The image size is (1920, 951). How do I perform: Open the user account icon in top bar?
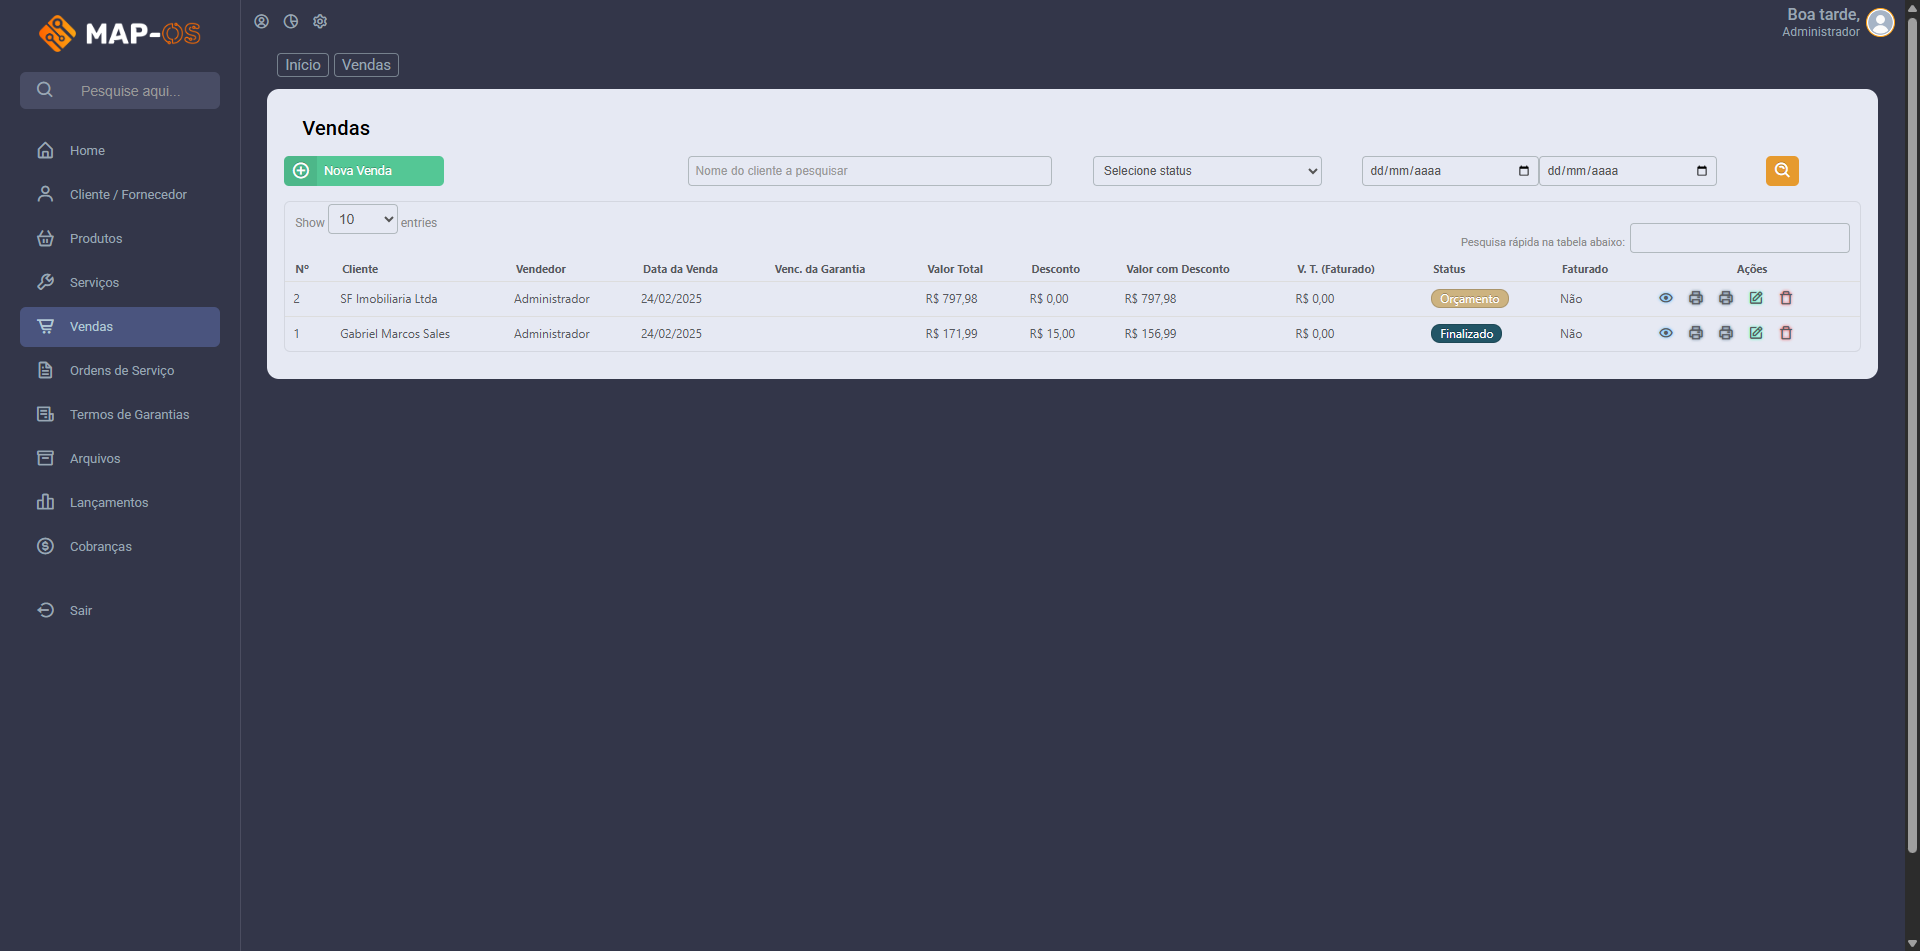[261, 21]
